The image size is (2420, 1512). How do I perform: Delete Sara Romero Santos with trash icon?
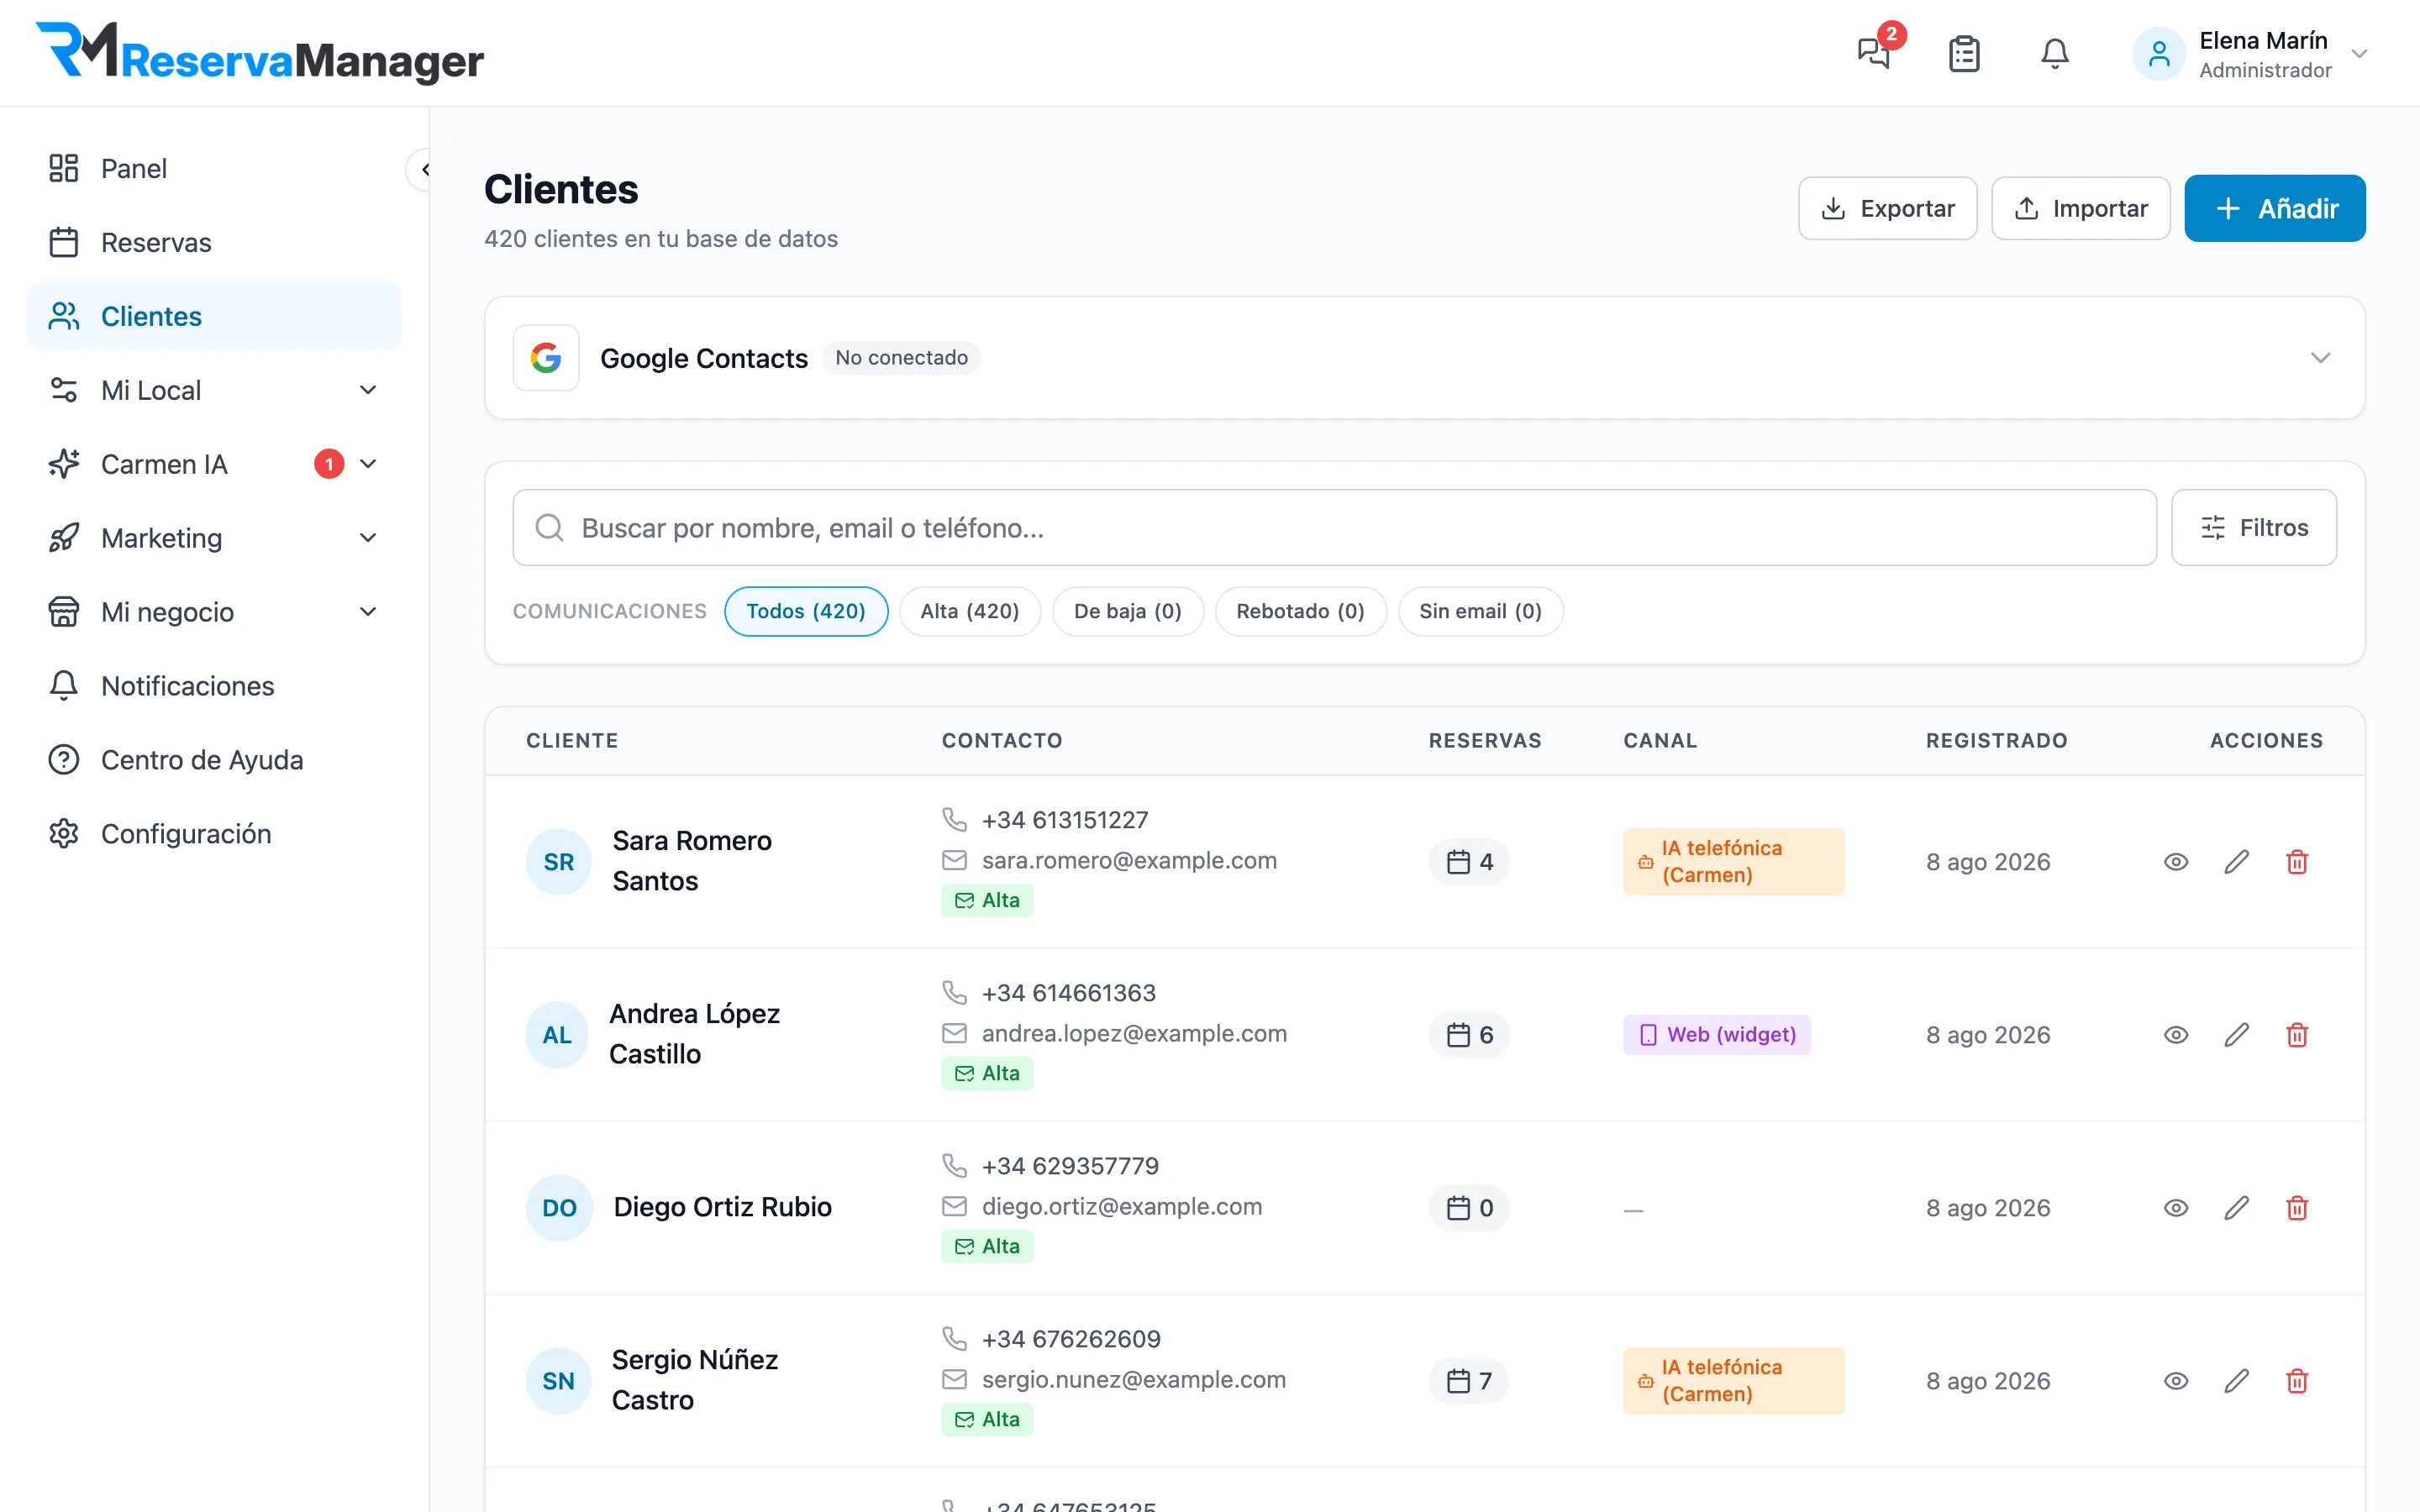point(2297,861)
